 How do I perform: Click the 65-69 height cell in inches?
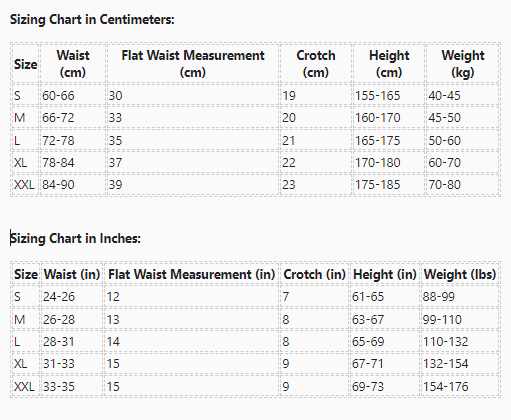click(x=385, y=342)
